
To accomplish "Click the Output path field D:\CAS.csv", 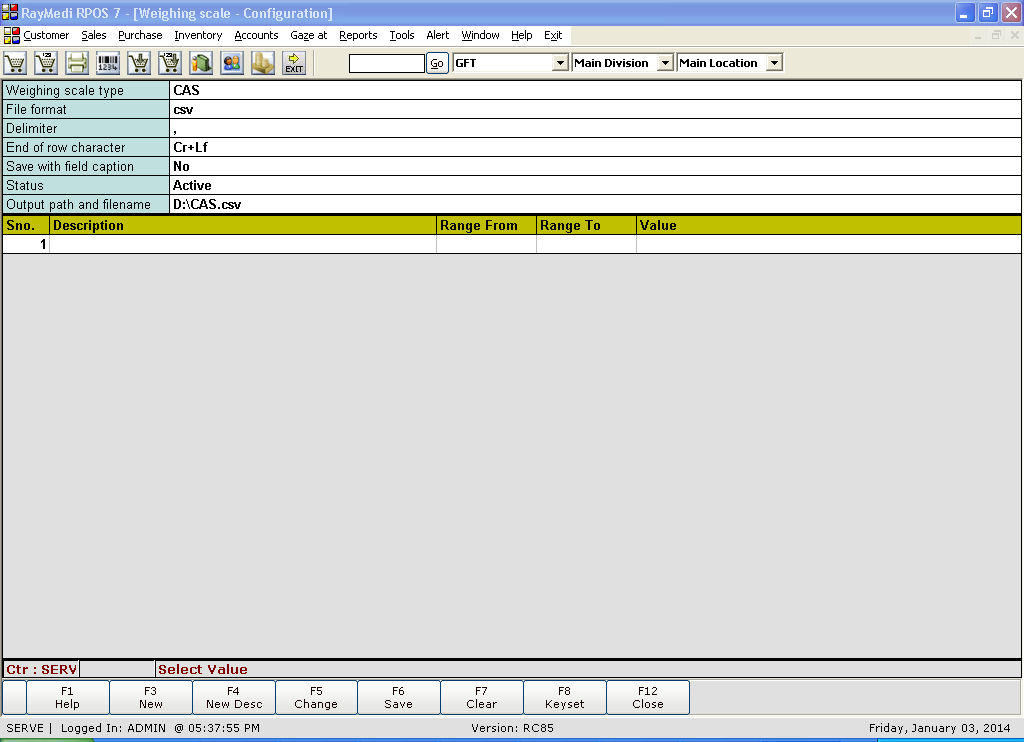I will (595, 205).
